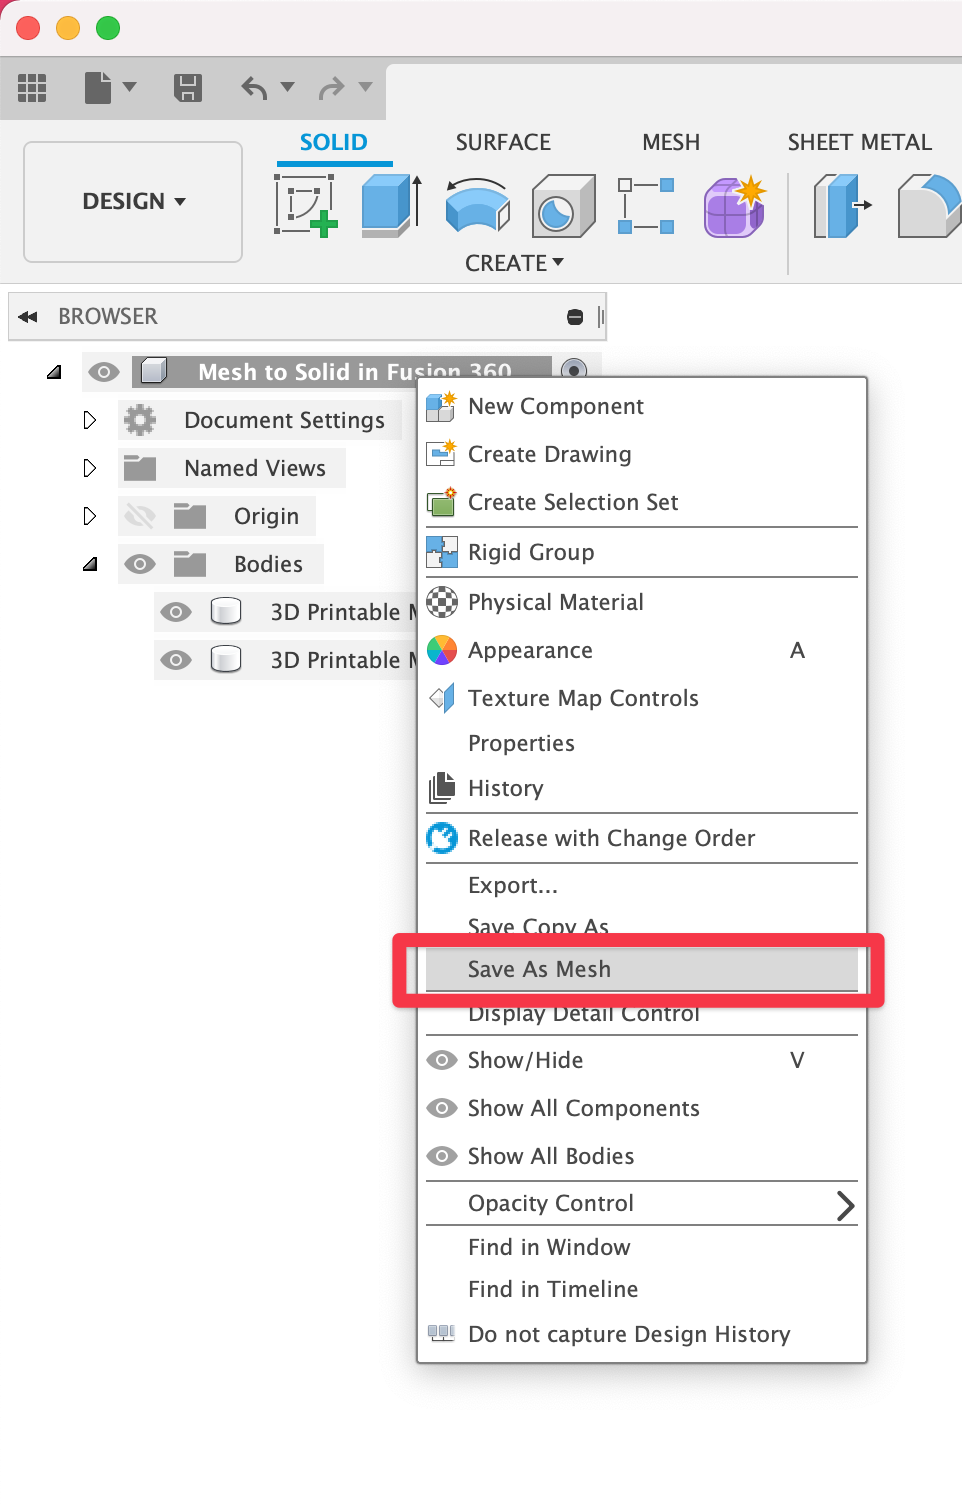Open the DESIGN workspace dropdown
This screenshot has width=962, height=1504.
pyautogui.click(x=133, y=202)
